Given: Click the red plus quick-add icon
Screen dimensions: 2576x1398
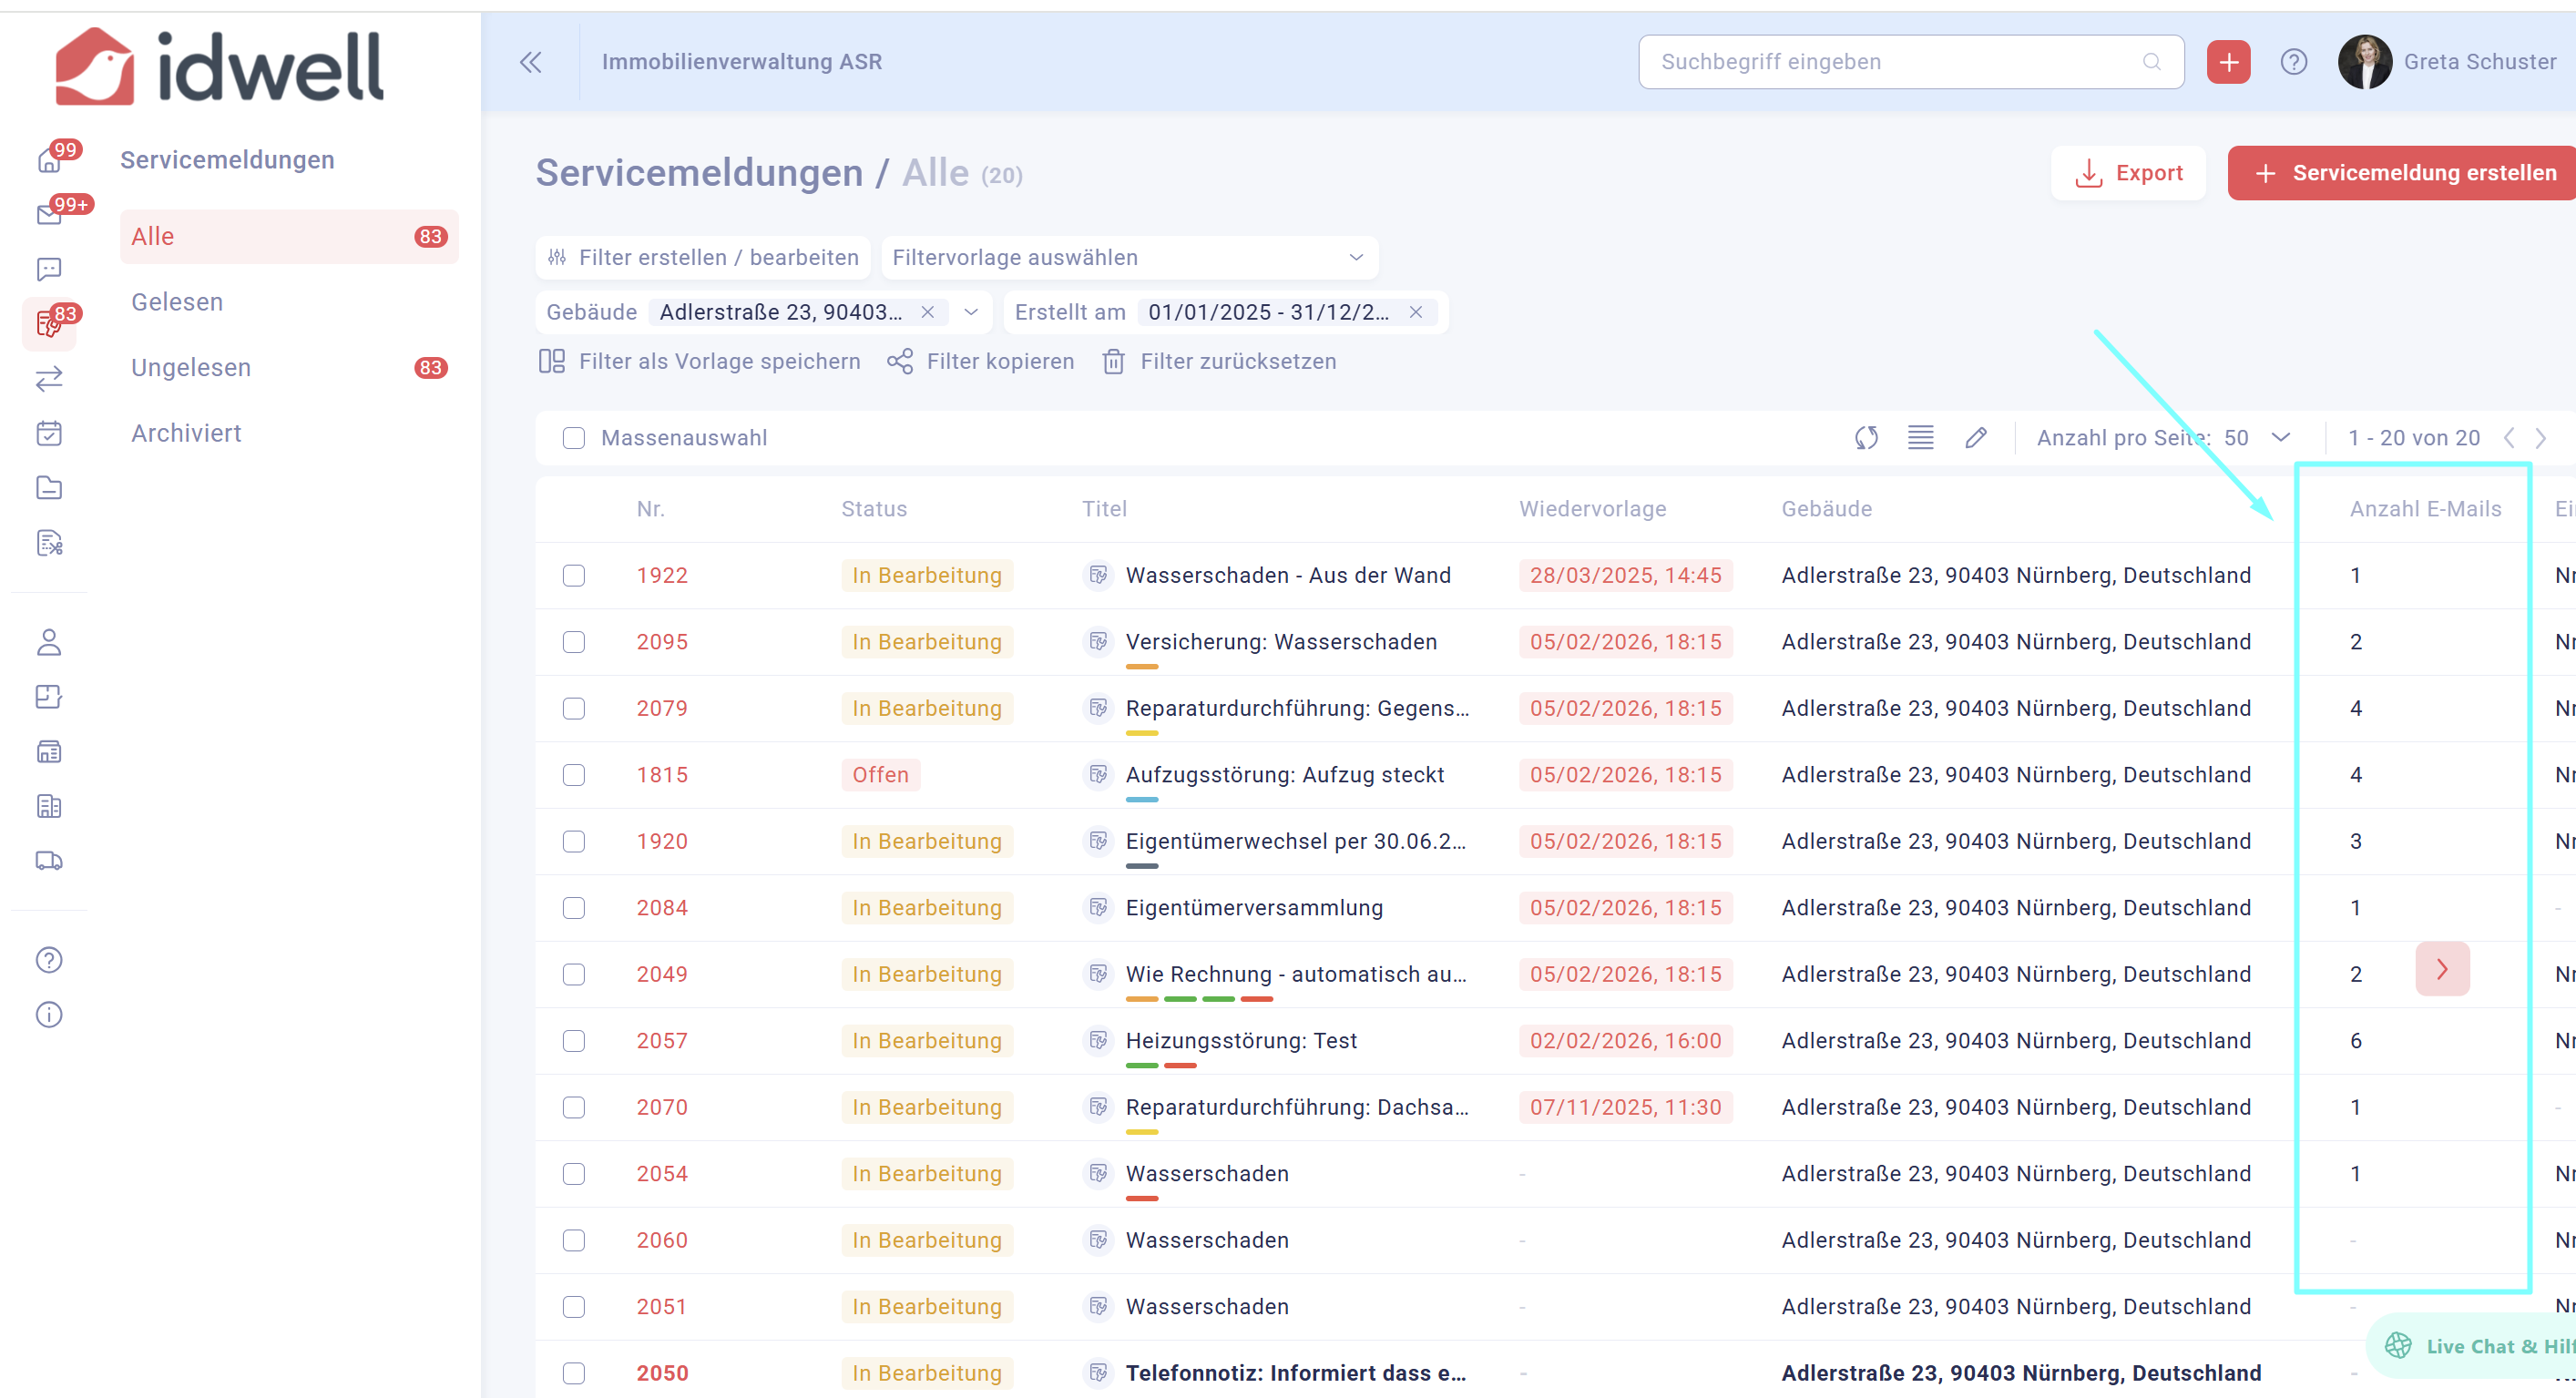Looking at the screenshot, I should (x=2228, y=62).
